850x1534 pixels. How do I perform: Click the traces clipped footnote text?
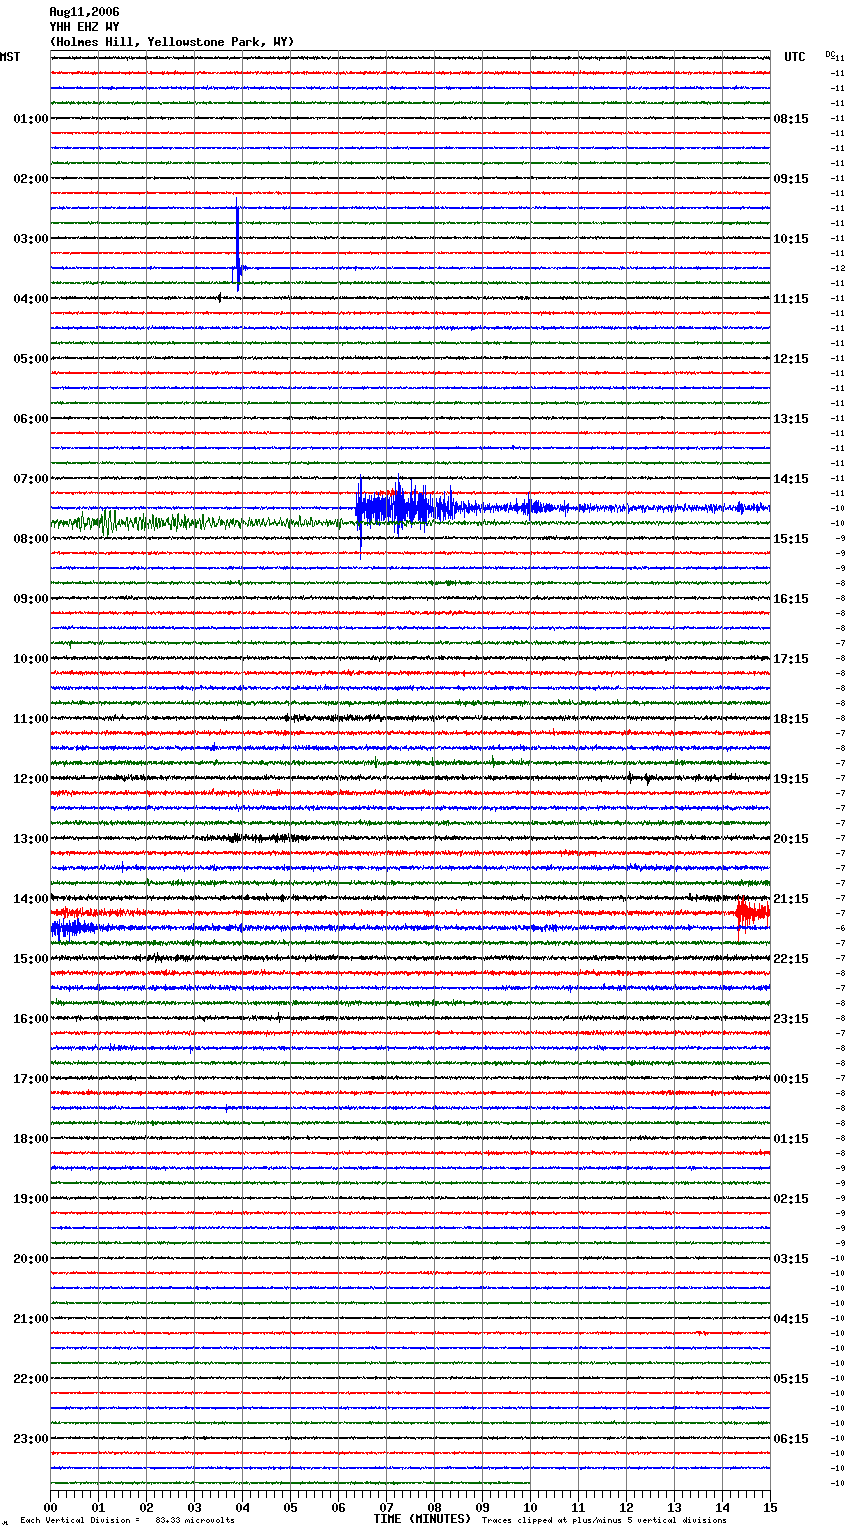pos(604,1521)
